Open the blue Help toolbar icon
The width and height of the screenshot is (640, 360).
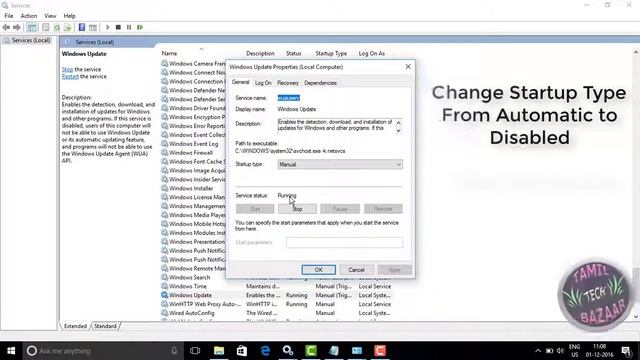tap(82, 27)
